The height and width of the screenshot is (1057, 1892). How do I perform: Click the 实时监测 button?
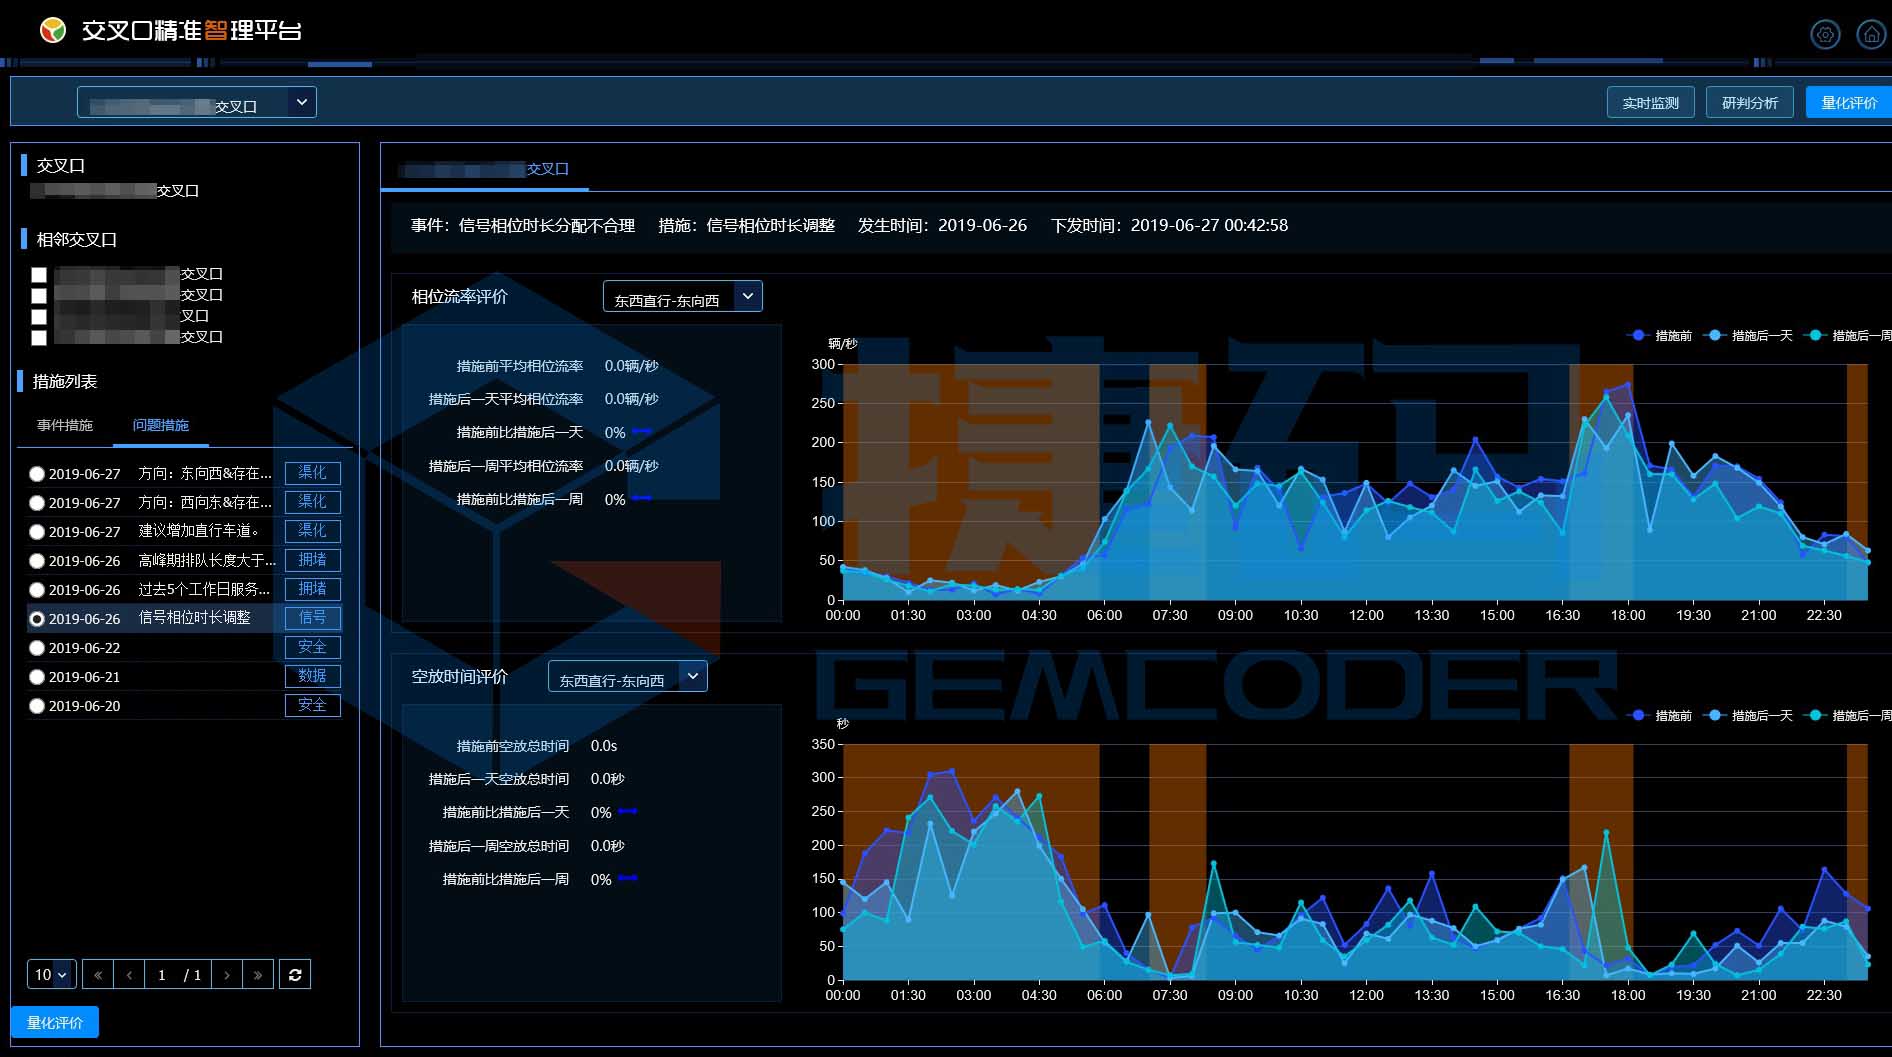tap(1650, 103)
